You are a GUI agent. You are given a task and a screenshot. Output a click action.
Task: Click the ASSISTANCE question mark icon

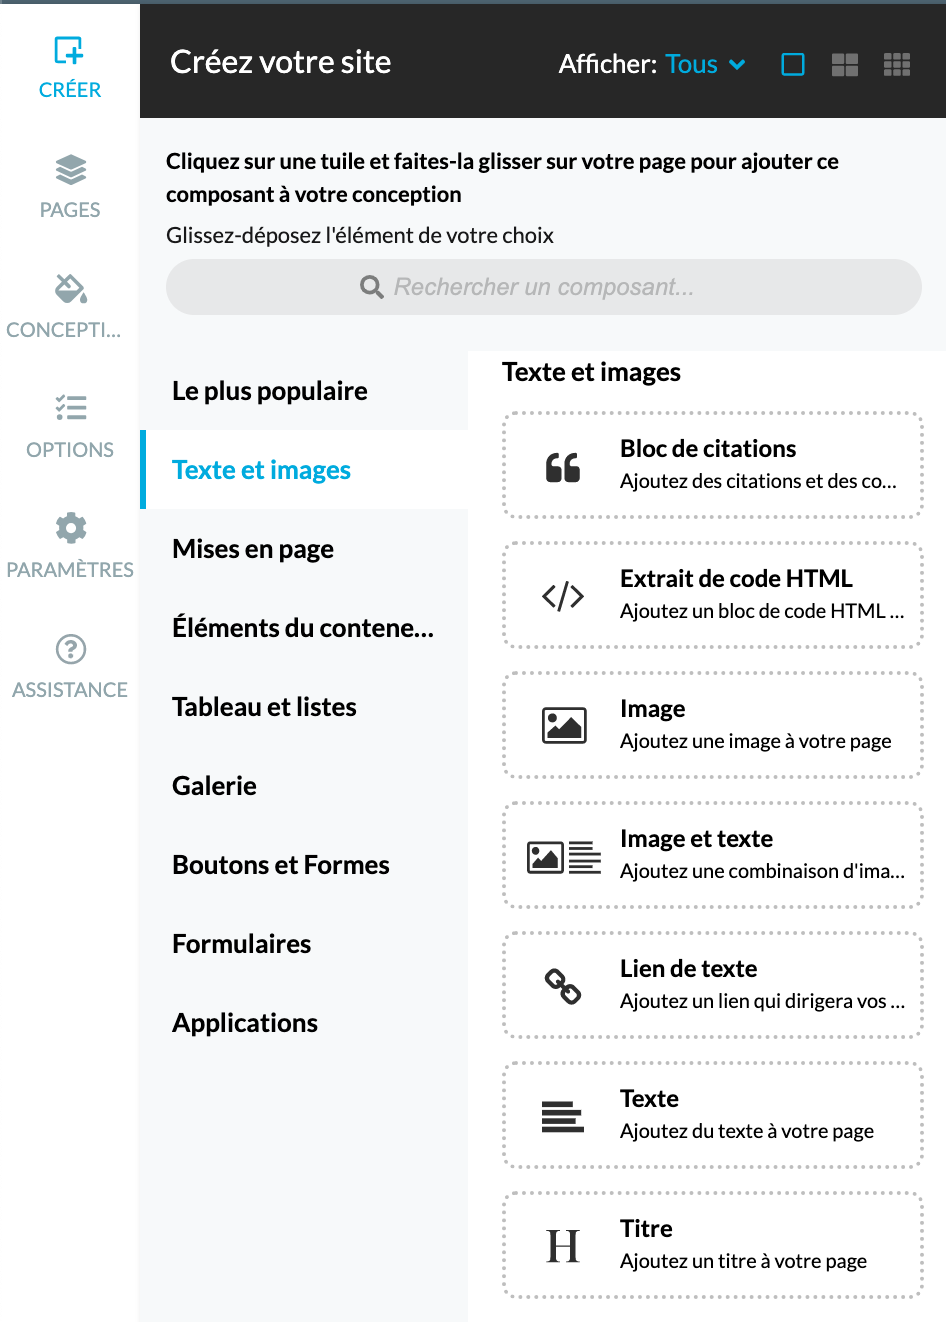[69, 648]
